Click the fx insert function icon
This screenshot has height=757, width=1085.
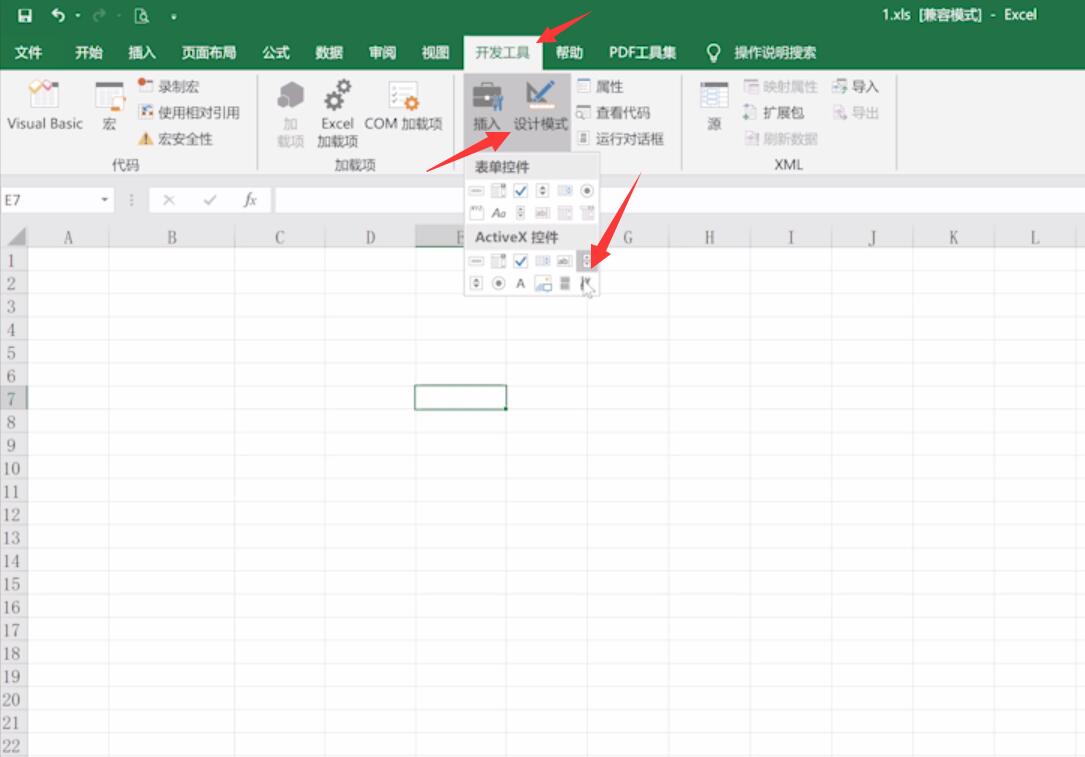tap(250, 200)
